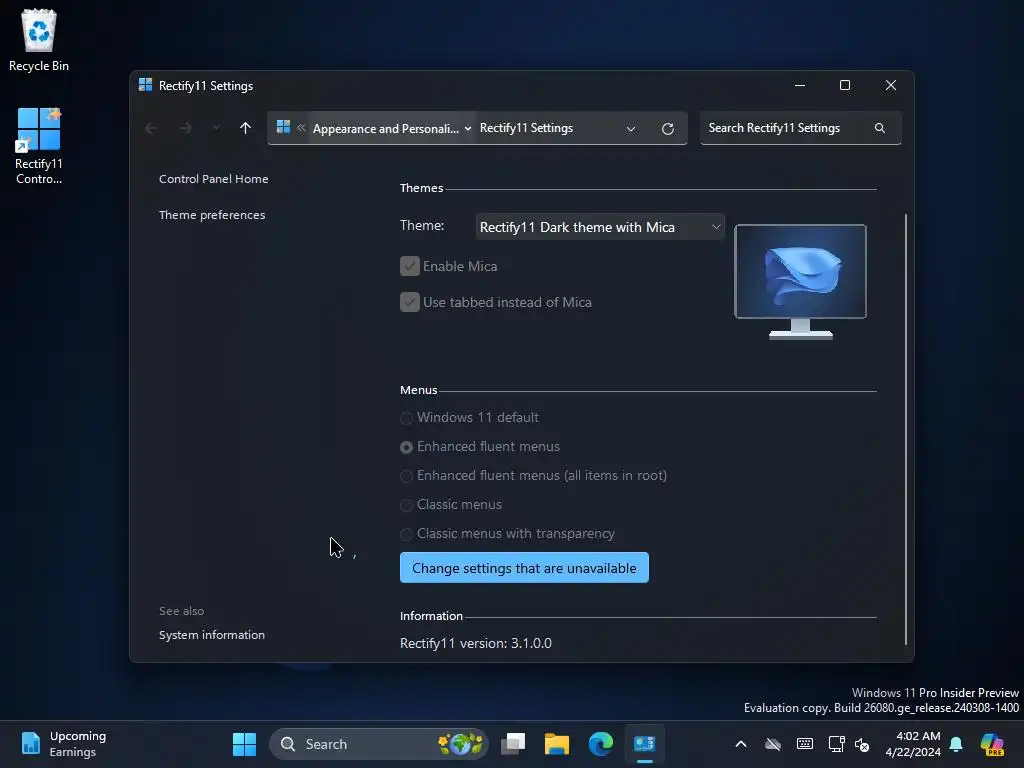
Task: Select Enhanced fluent menus all items in root
Action: [x=406, y=475]
